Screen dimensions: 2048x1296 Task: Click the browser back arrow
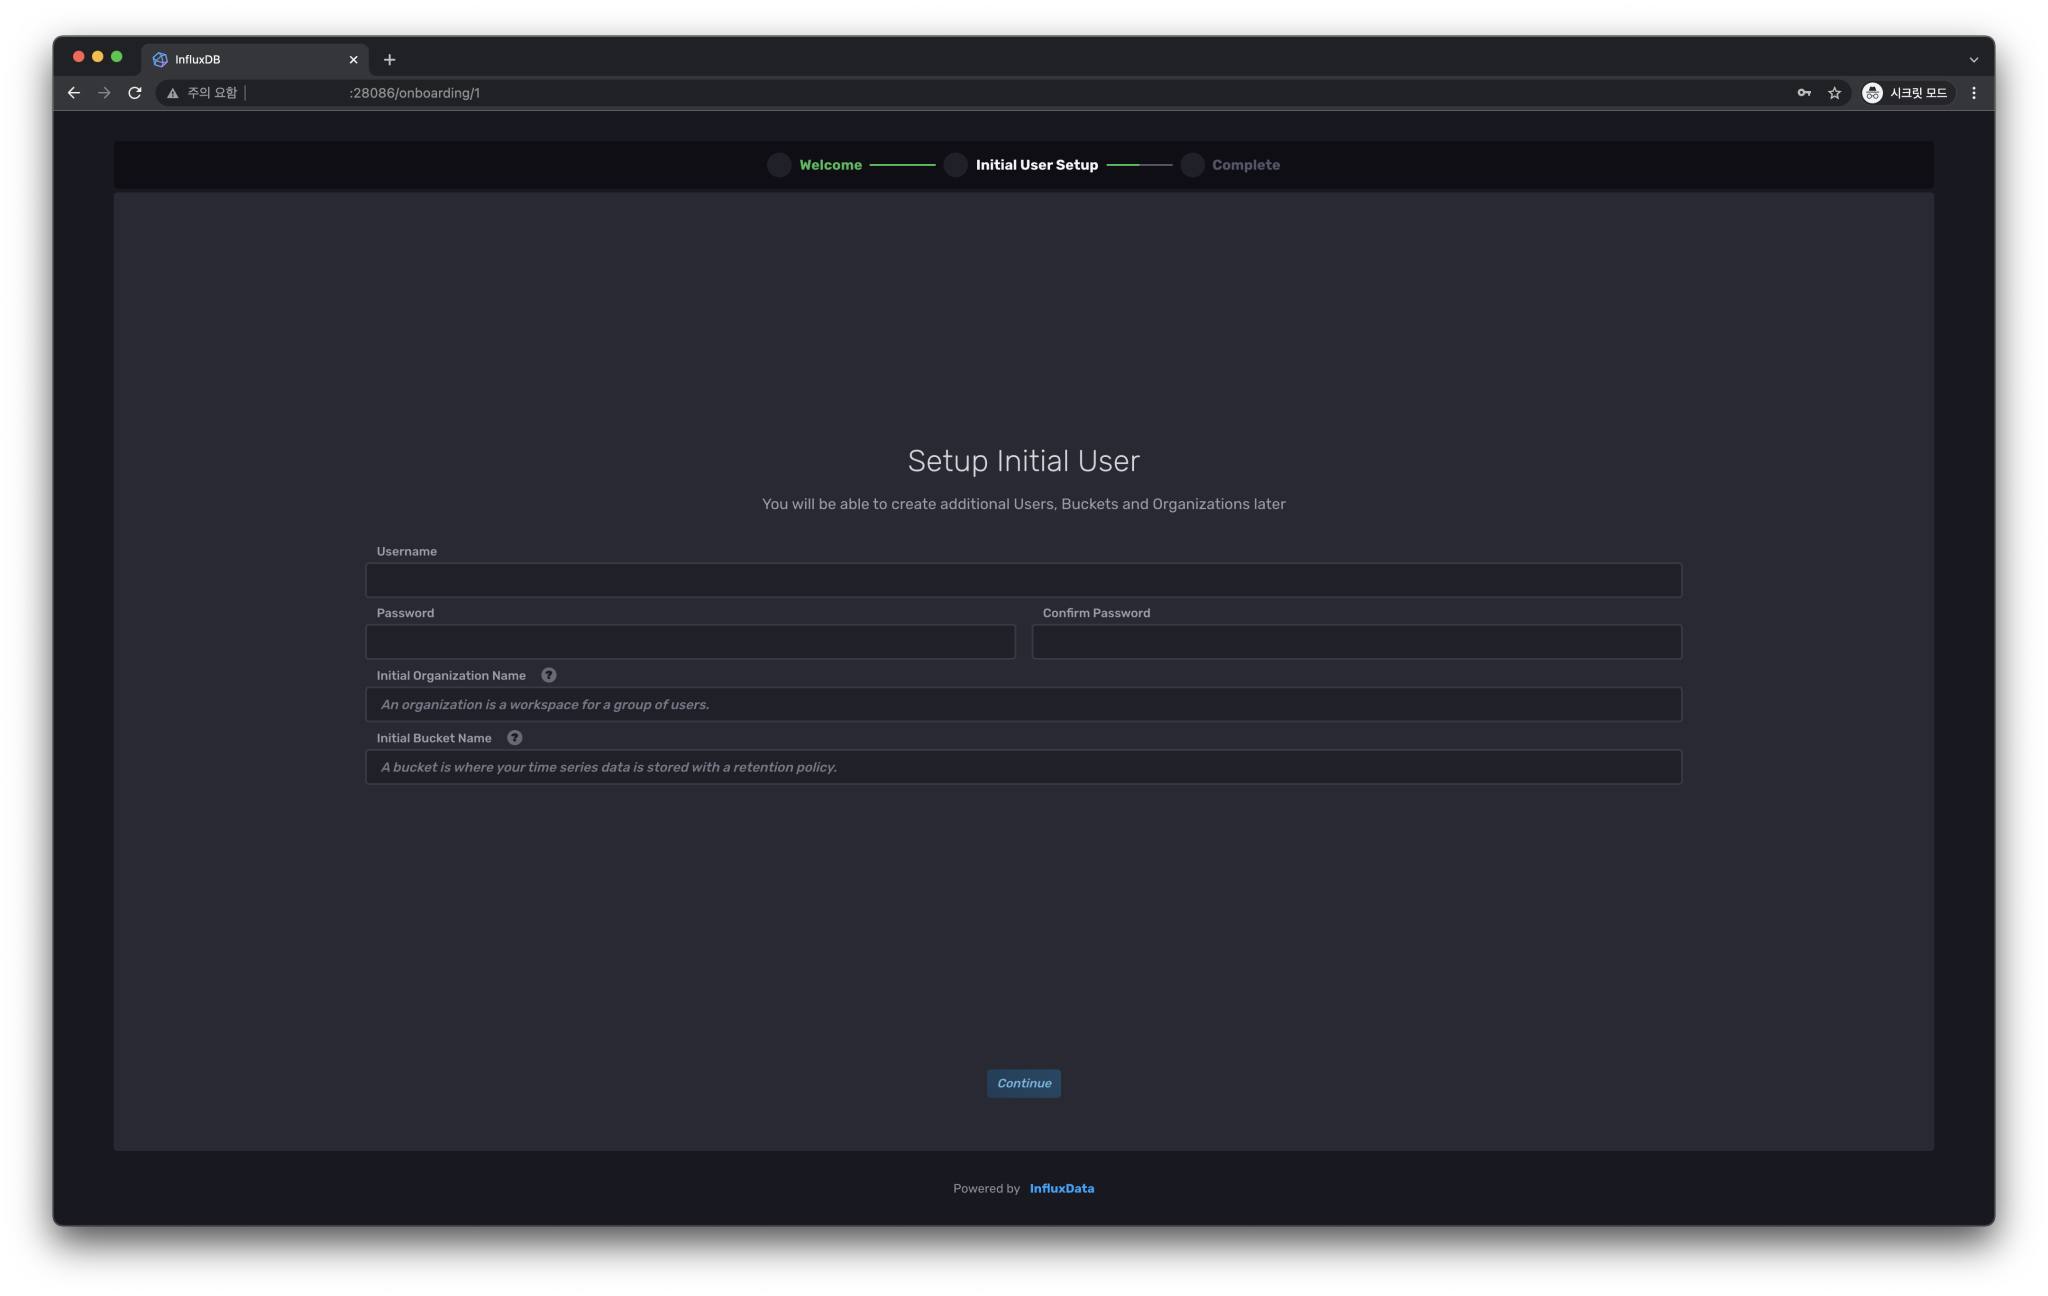click(74, 93)
